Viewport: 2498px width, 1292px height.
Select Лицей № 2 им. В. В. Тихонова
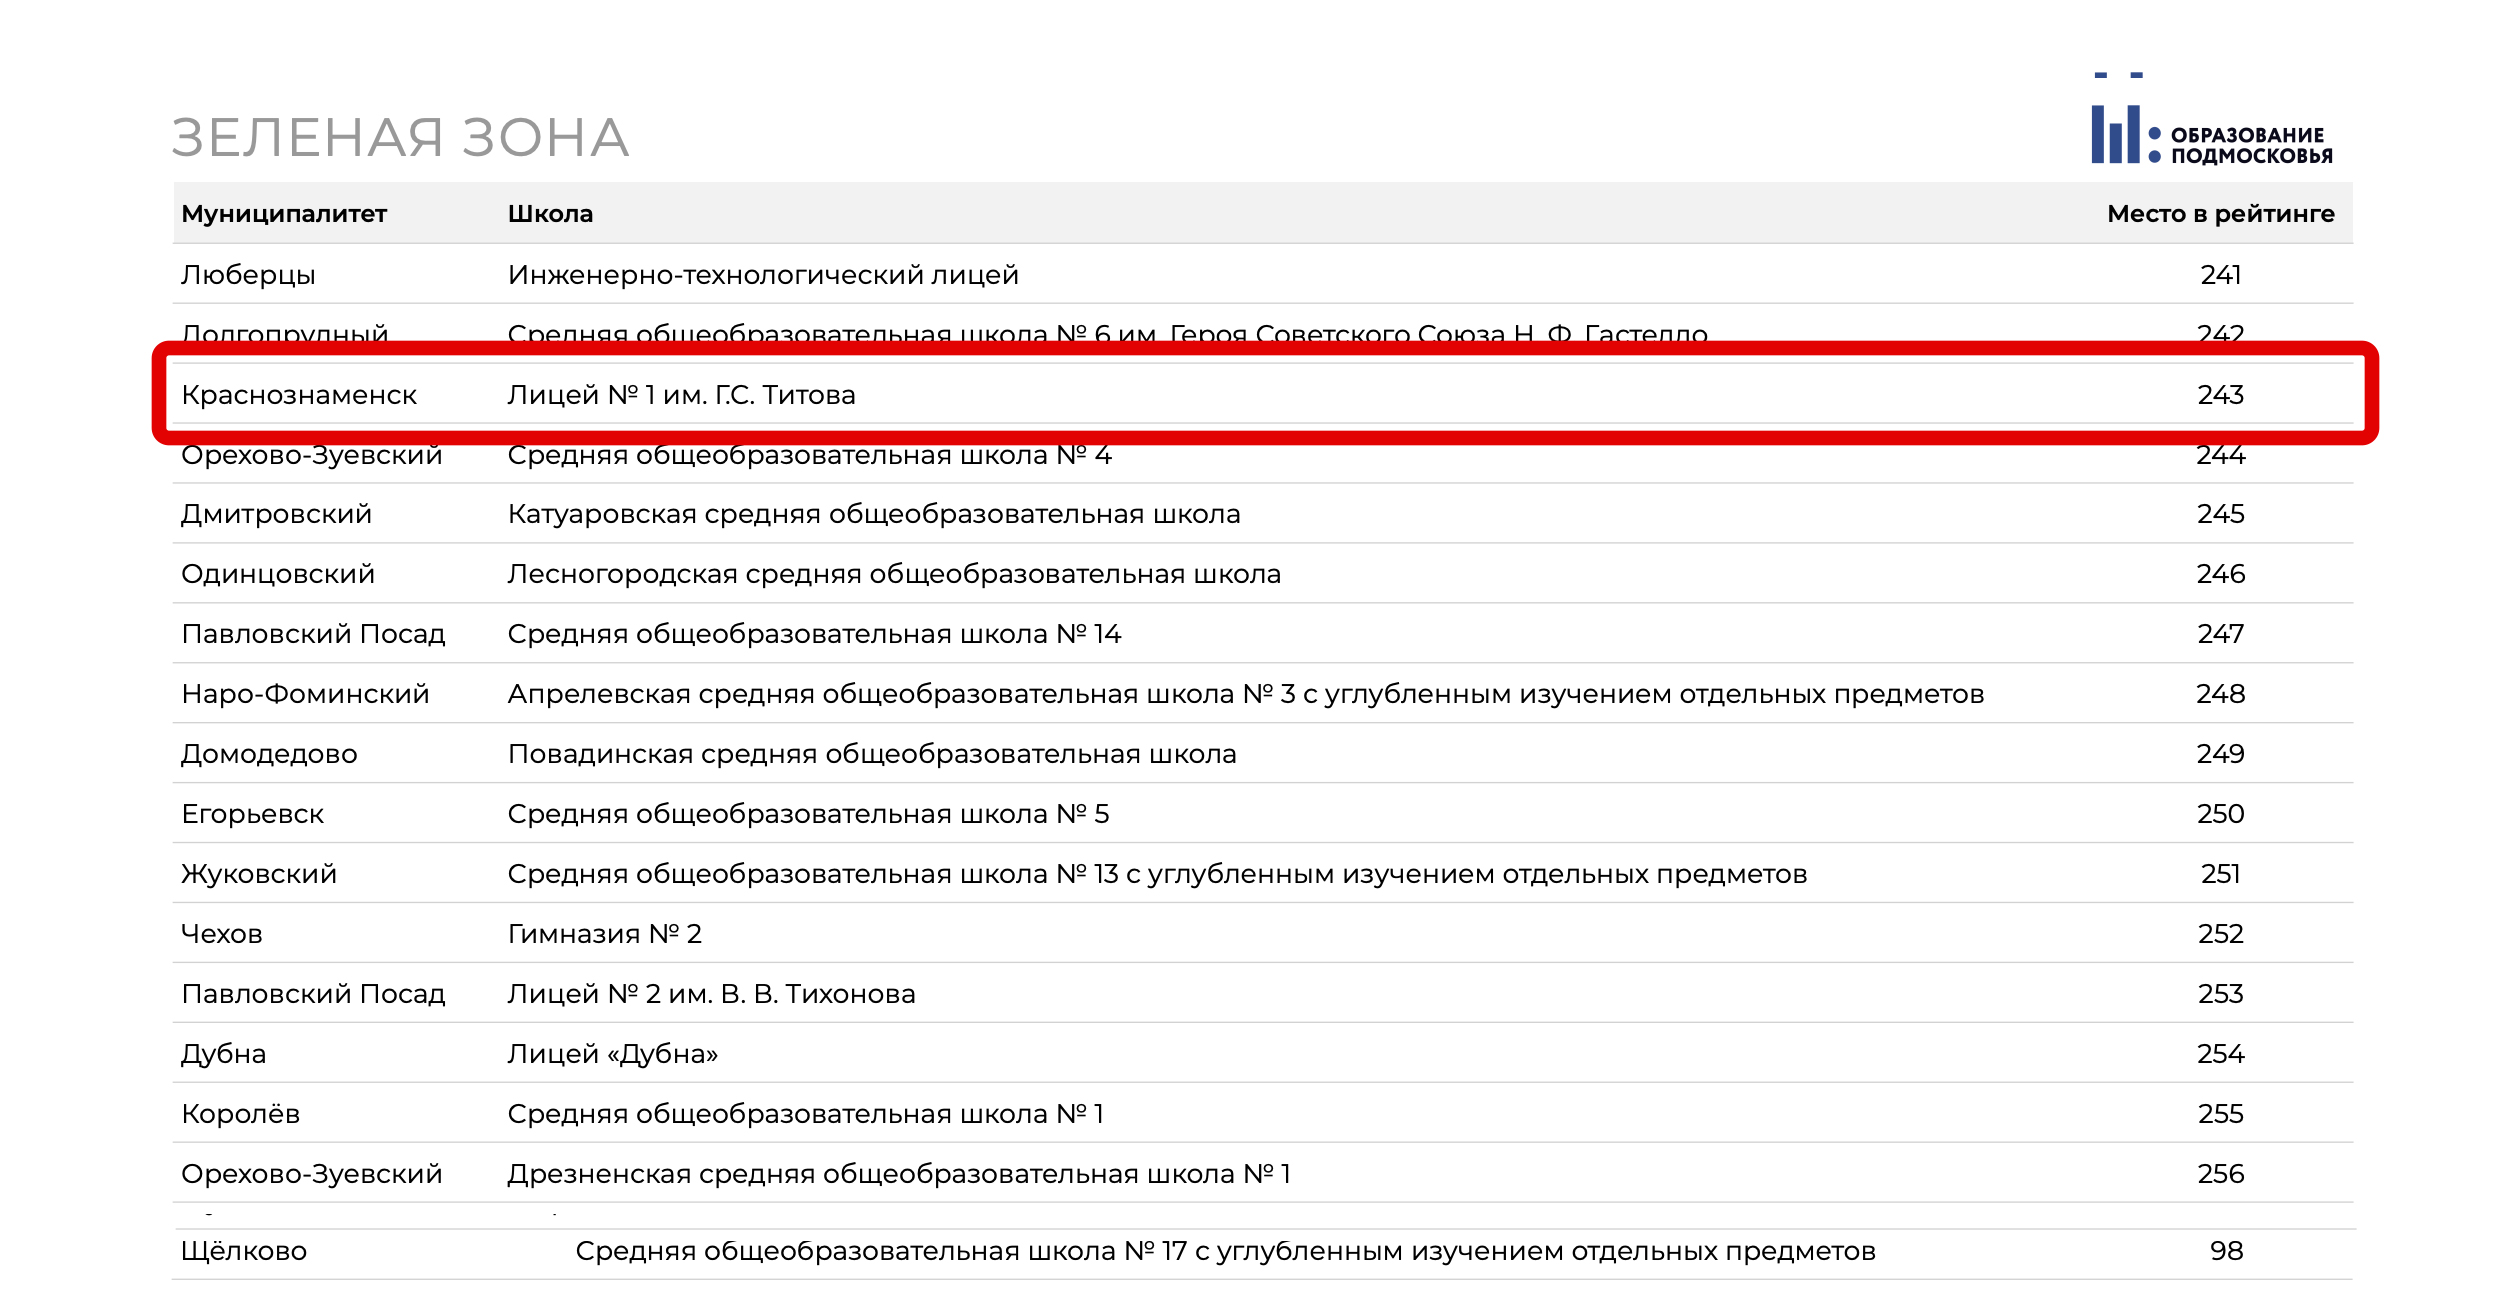(x=711, y=994)
